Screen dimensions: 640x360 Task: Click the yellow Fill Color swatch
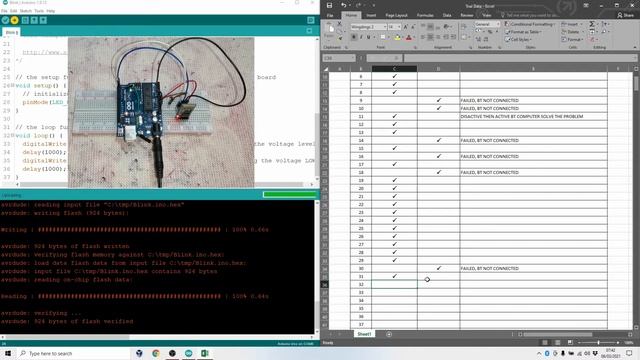(x=397, y=38)
